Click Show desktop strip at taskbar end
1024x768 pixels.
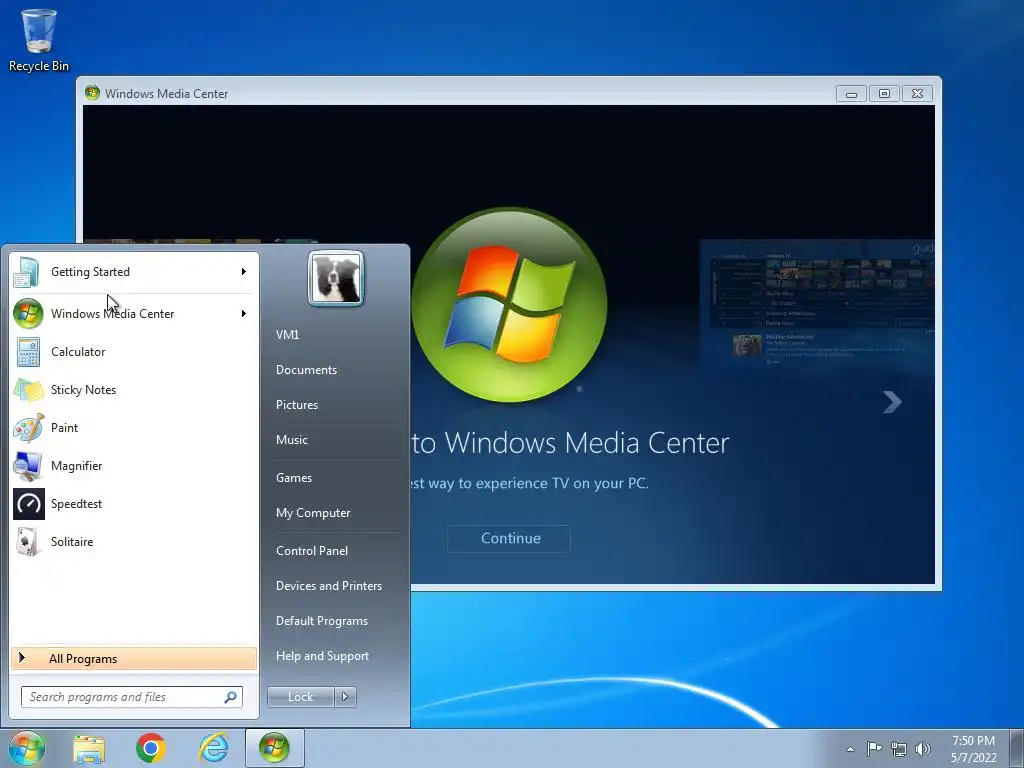tap(1018, 748)
